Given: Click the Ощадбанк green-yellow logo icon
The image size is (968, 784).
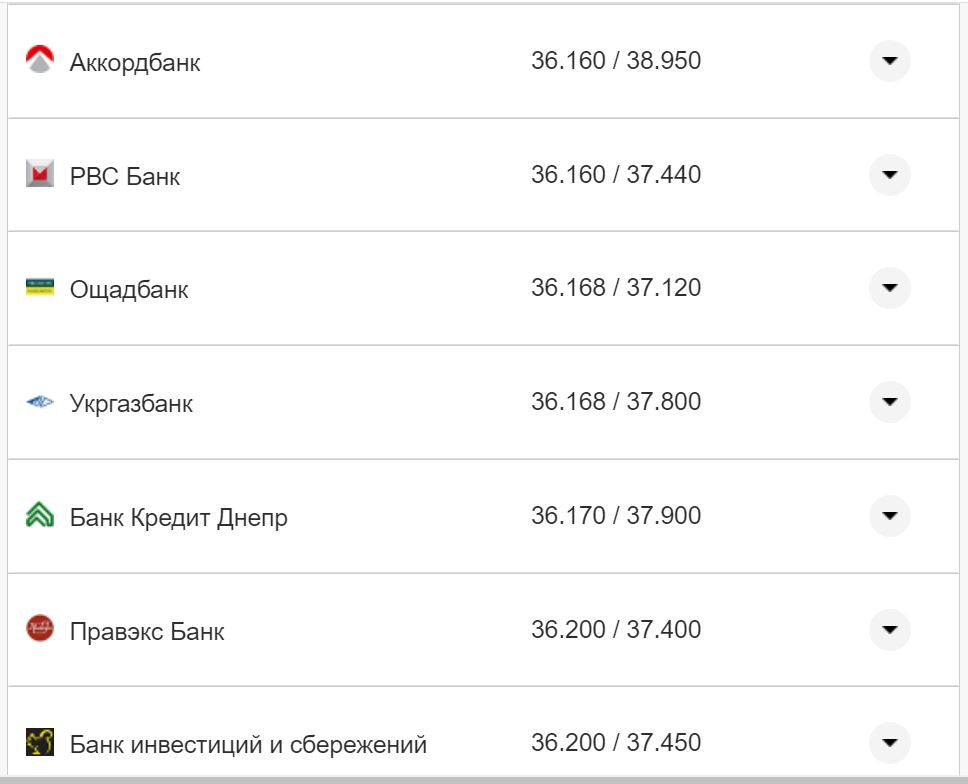Looking at the screenshot, I should click(40, 288).
